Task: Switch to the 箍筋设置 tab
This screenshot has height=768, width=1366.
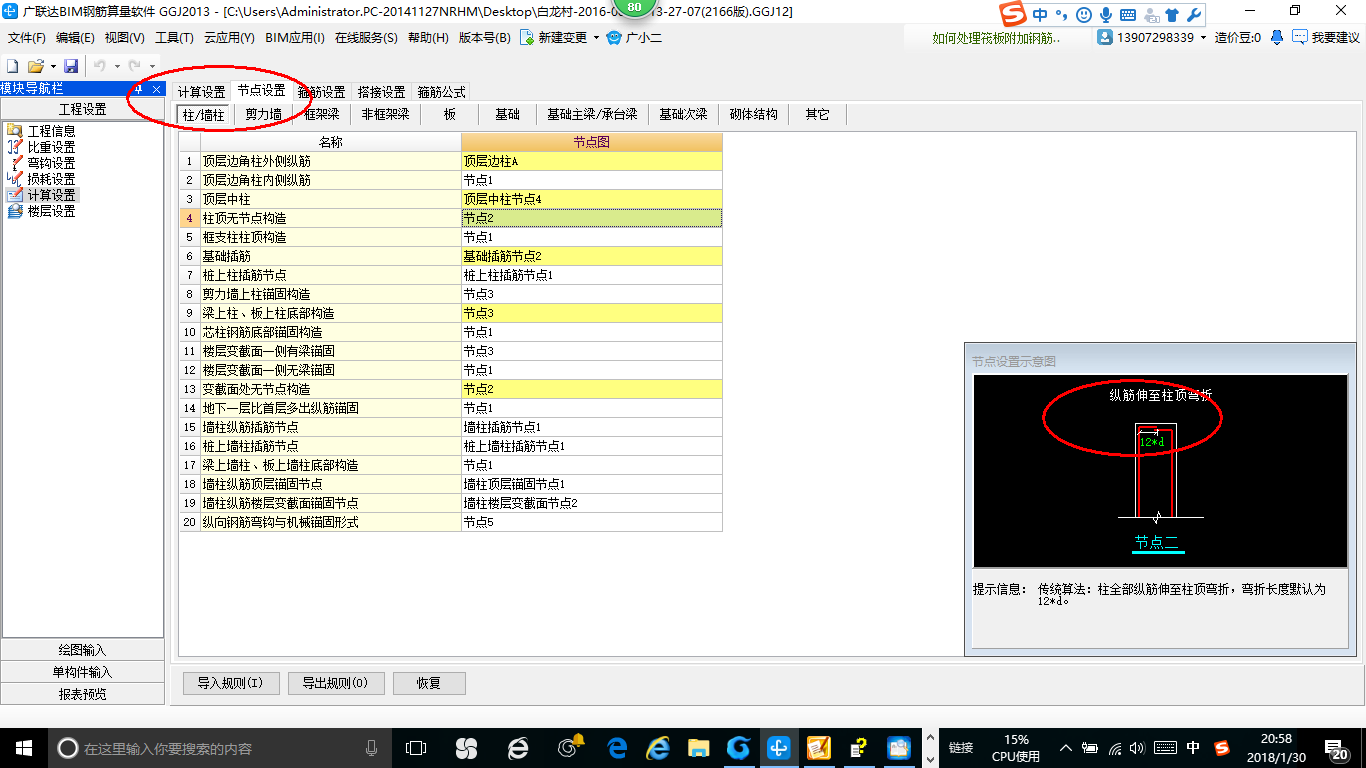Action: point(322,92)
